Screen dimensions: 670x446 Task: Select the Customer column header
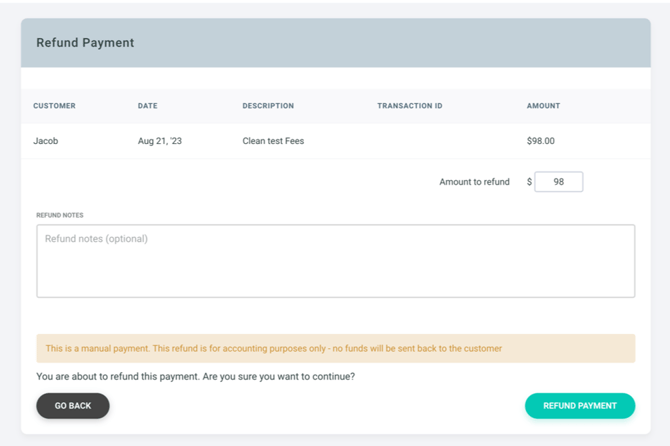pyautogui.click(x=54, y=106)
